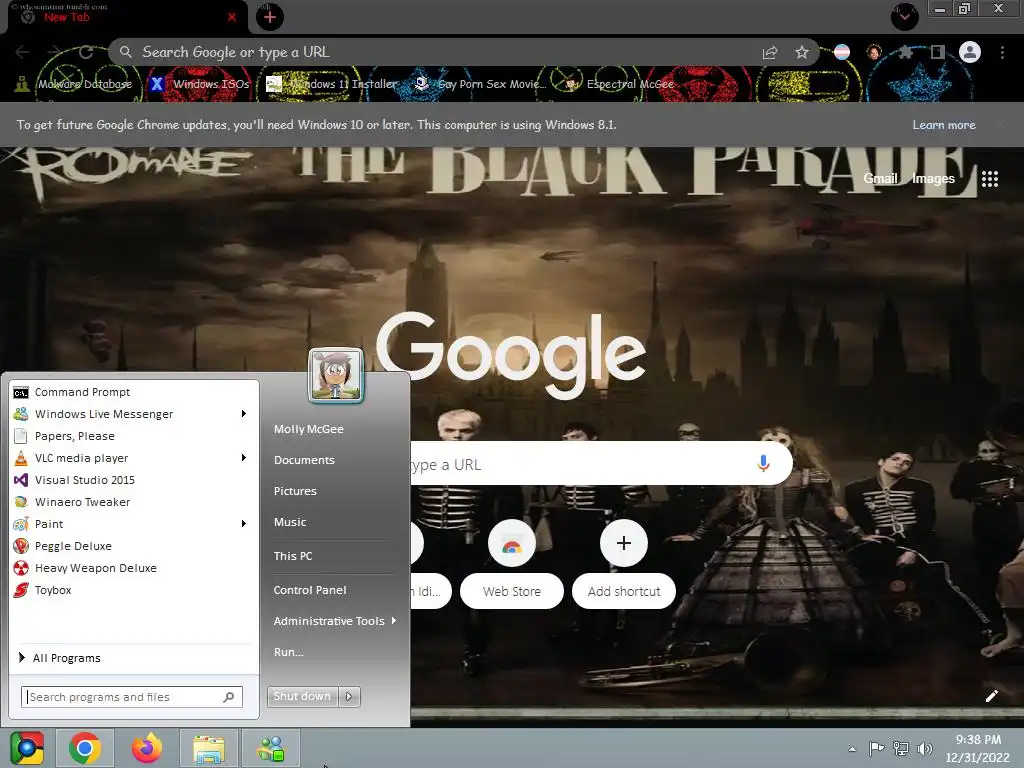
Task: Open Firefox from the taskbar
Action: tap(147, 748)
